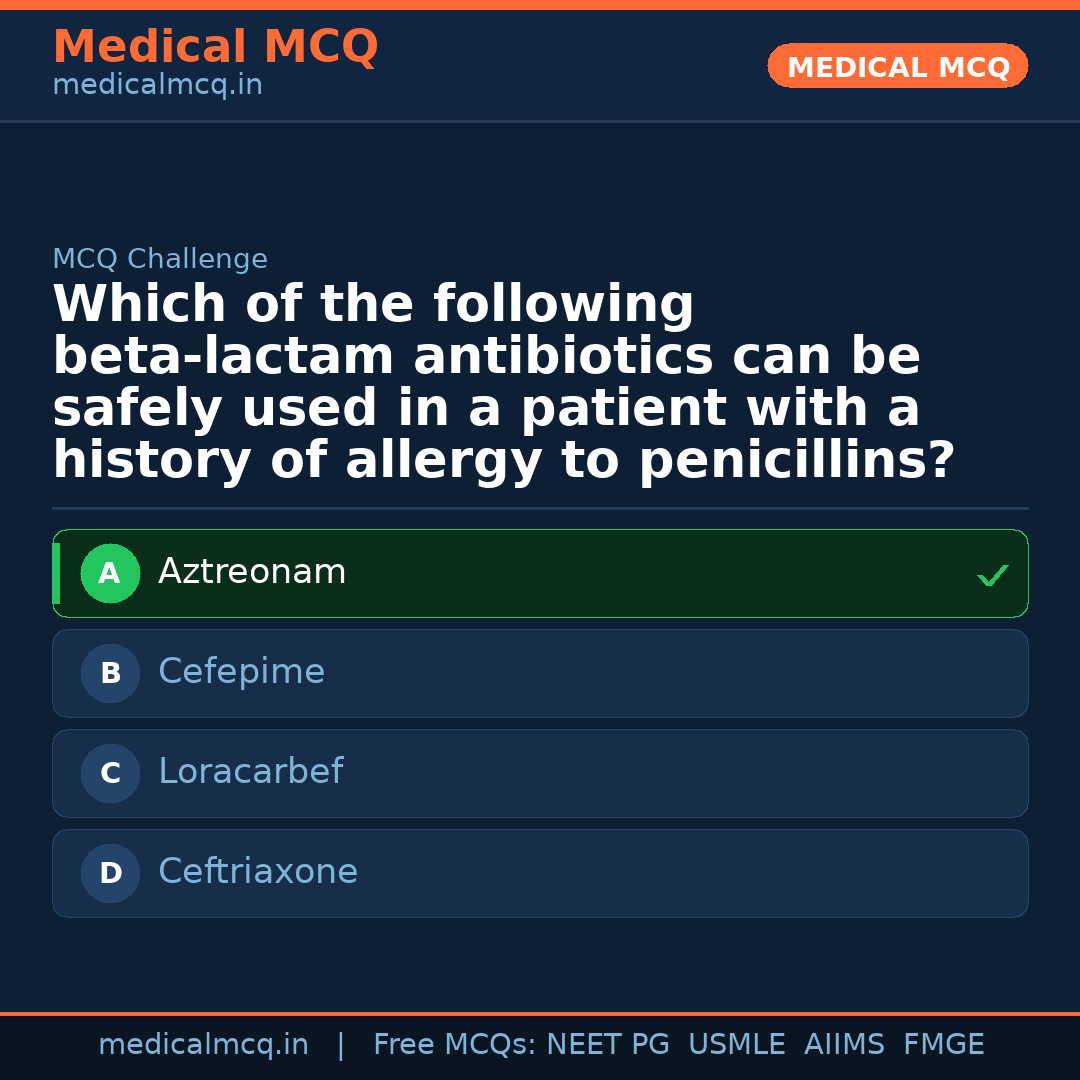Screen dimensions: 1080x1080
Task: Pick the Ceftriaxone answer option
Action: (x=540, y=874)
